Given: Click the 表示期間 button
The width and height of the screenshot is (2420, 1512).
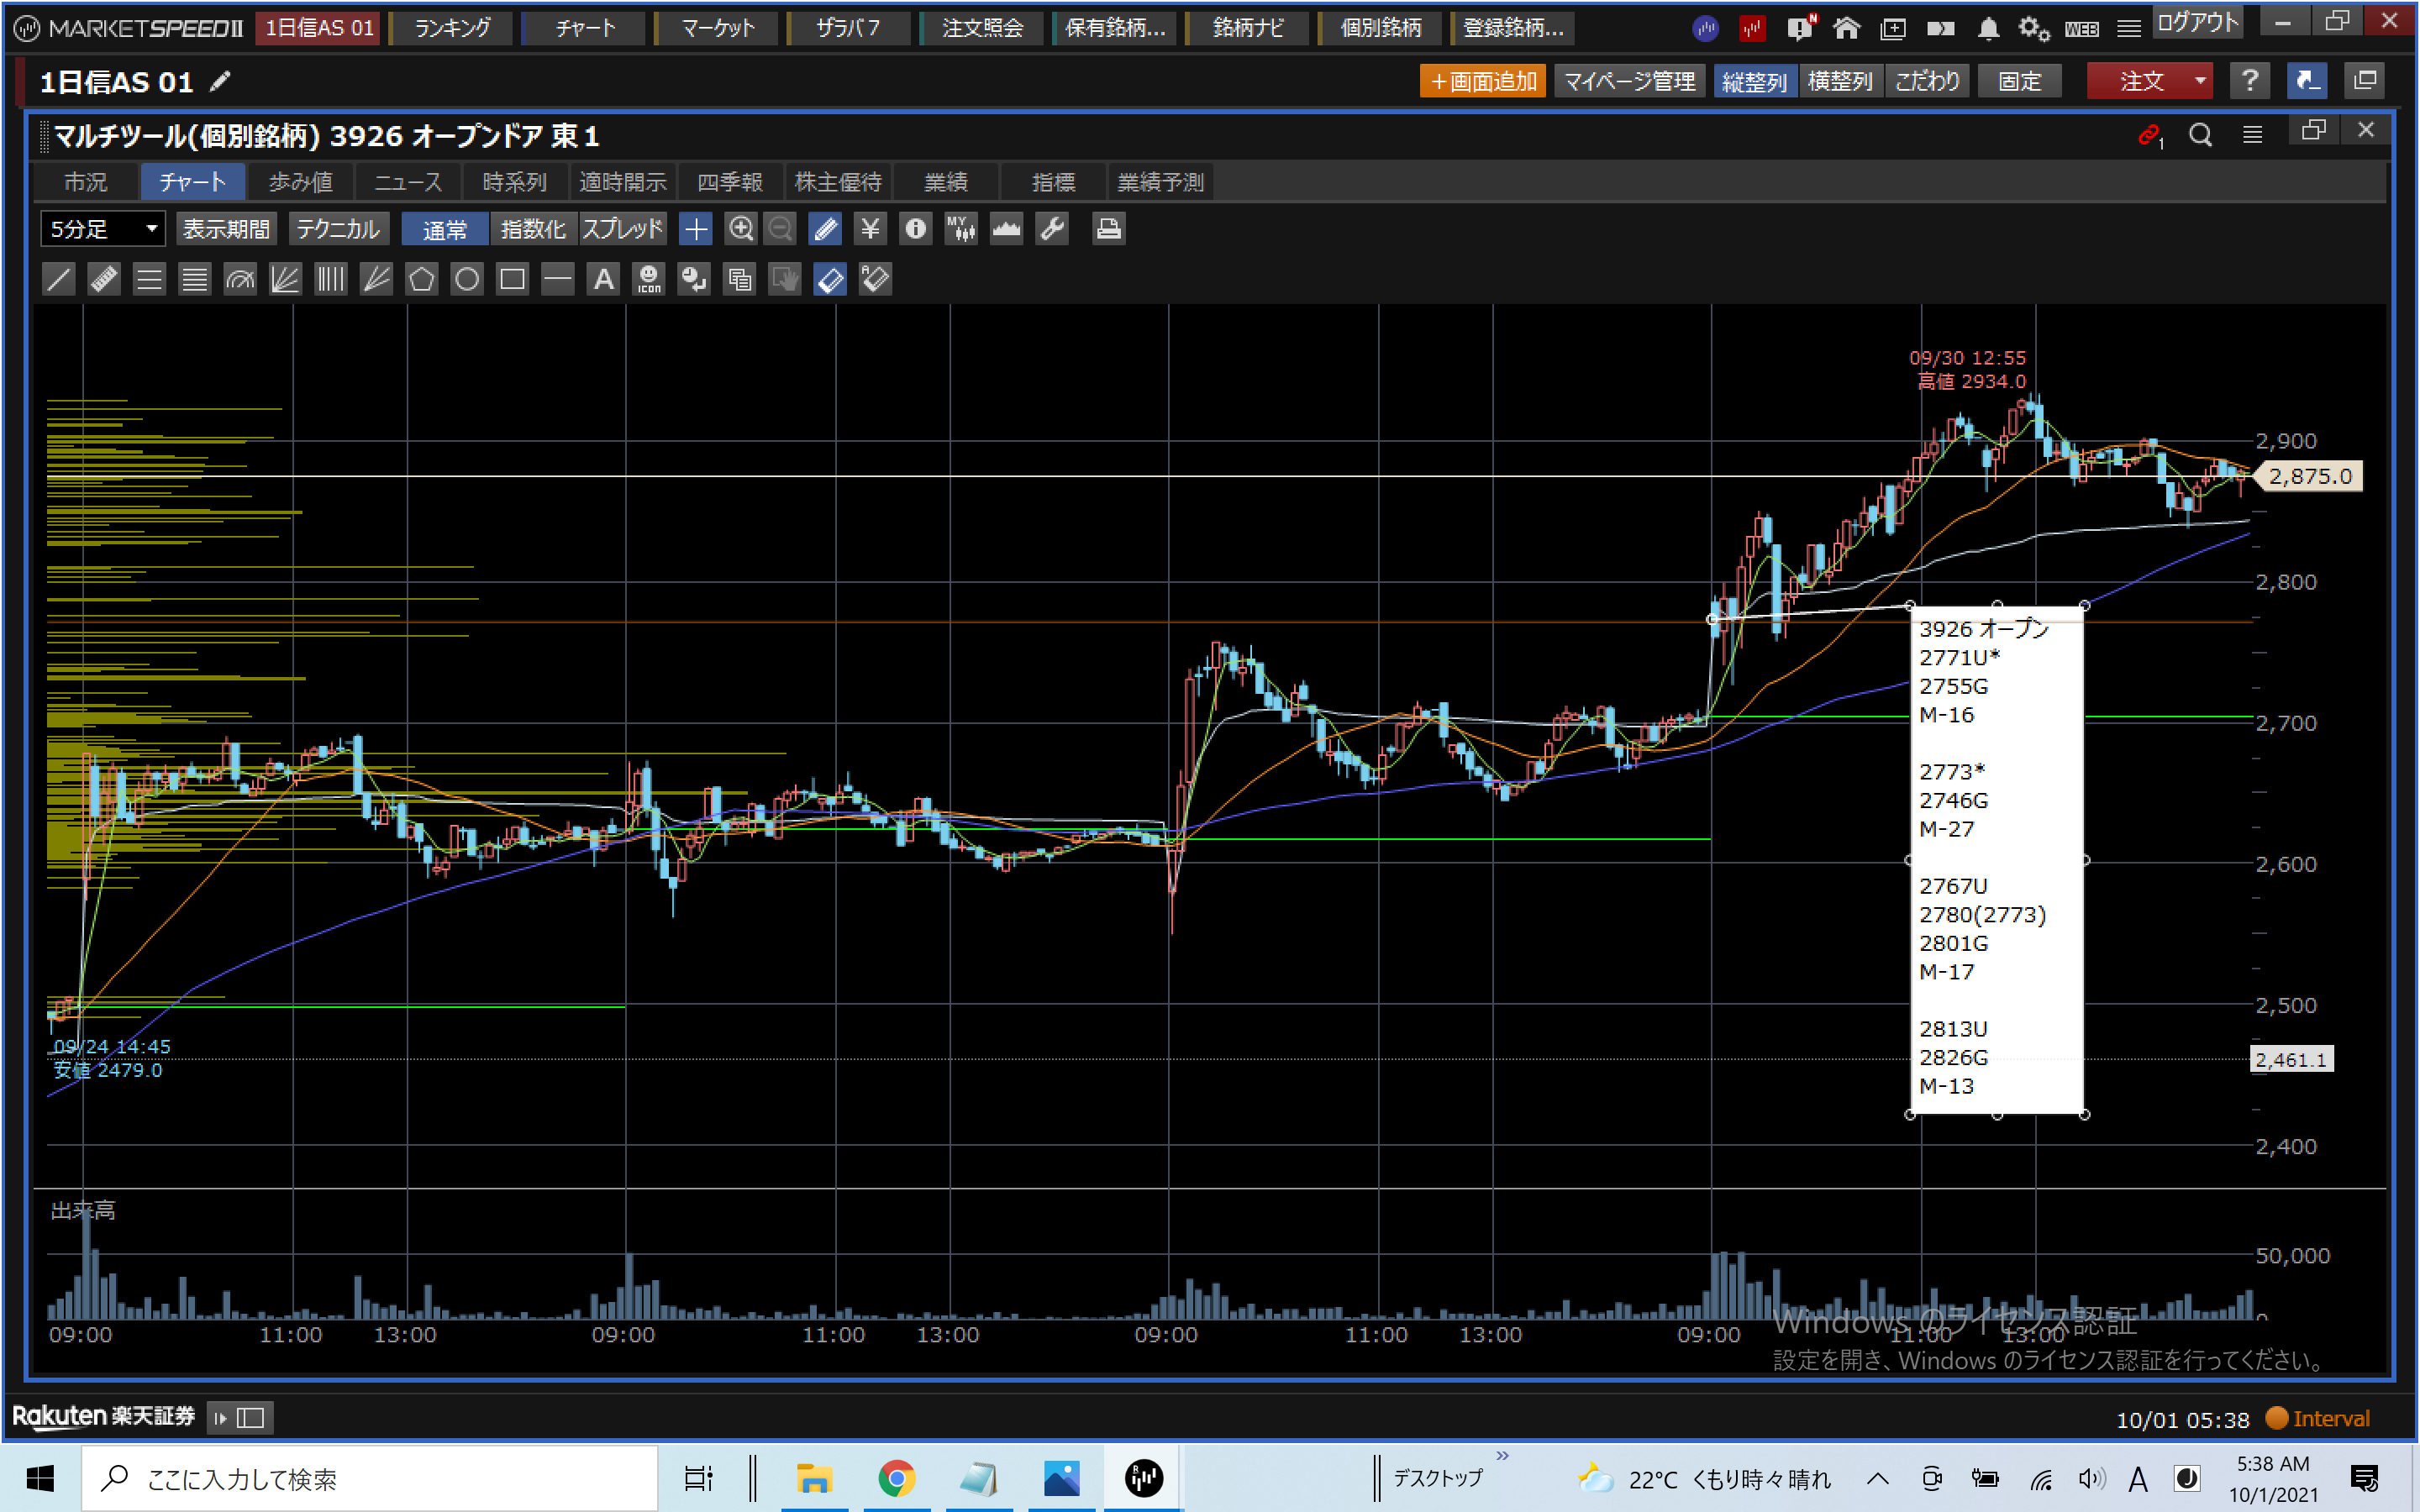Looking at the screenshot, I should point(226,229).
